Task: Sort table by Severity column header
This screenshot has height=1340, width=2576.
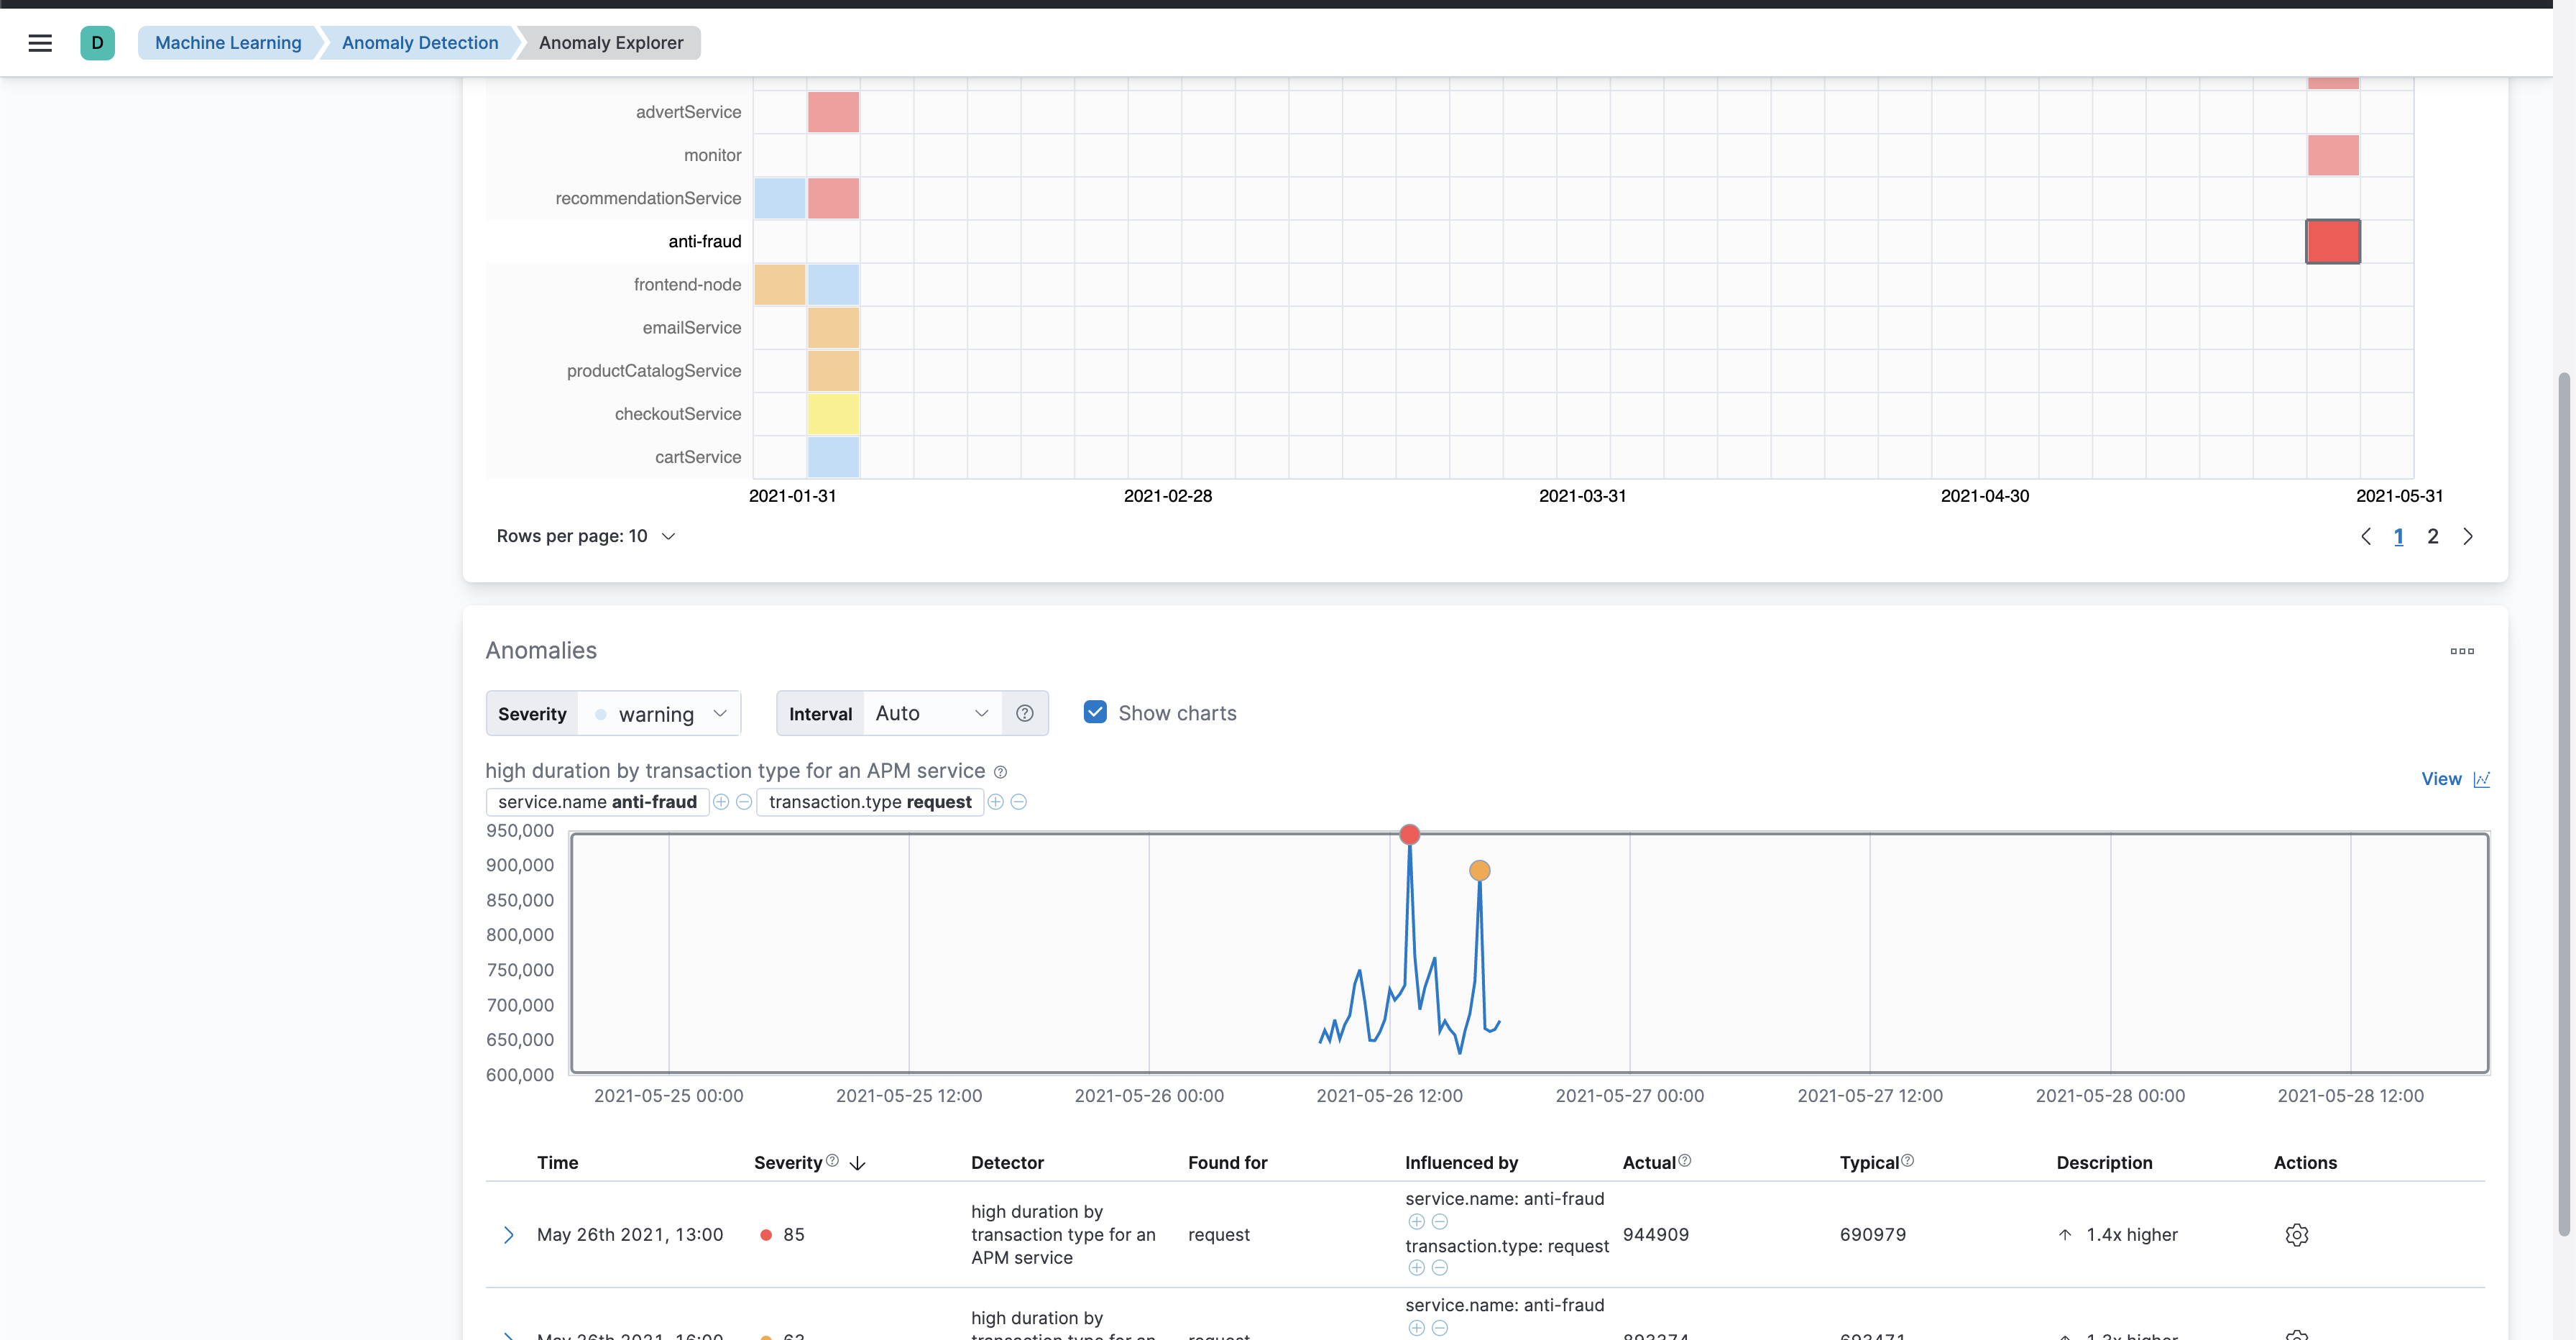Action: (x=788, y=1163)
